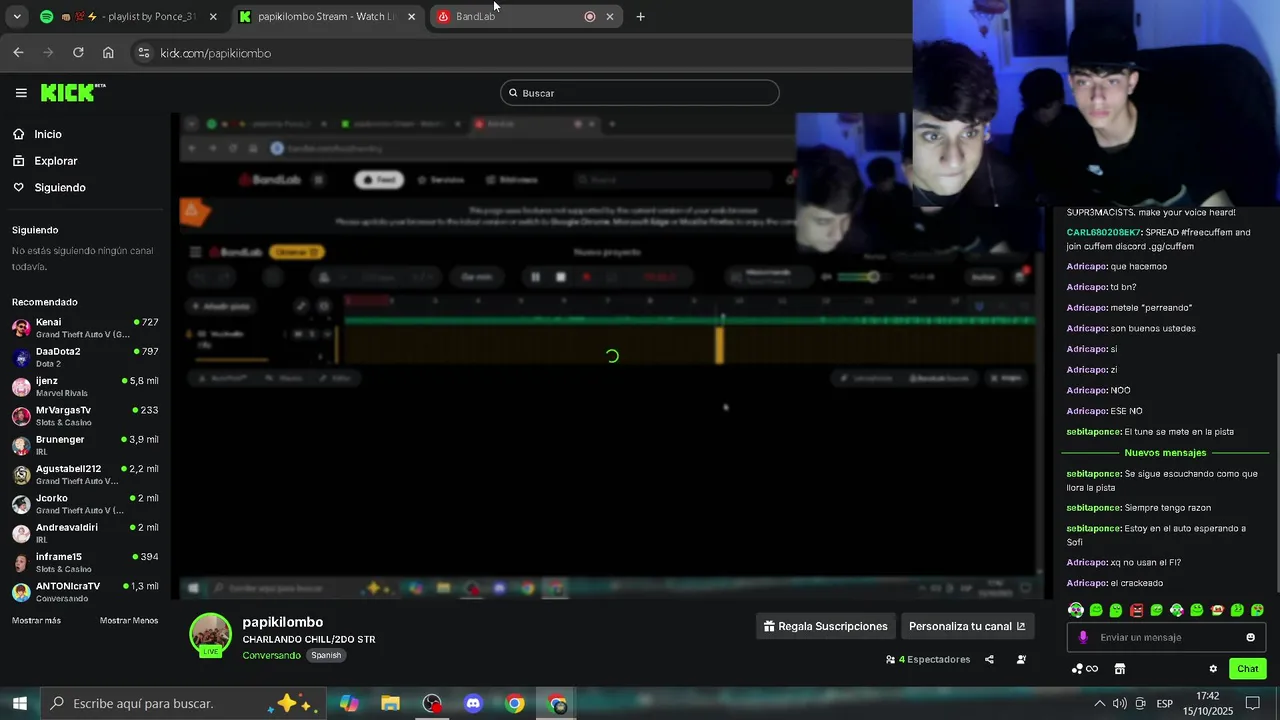Open the Conversando category link
The width and height of the screenshot is (1280, 720).
click(271, 656)
